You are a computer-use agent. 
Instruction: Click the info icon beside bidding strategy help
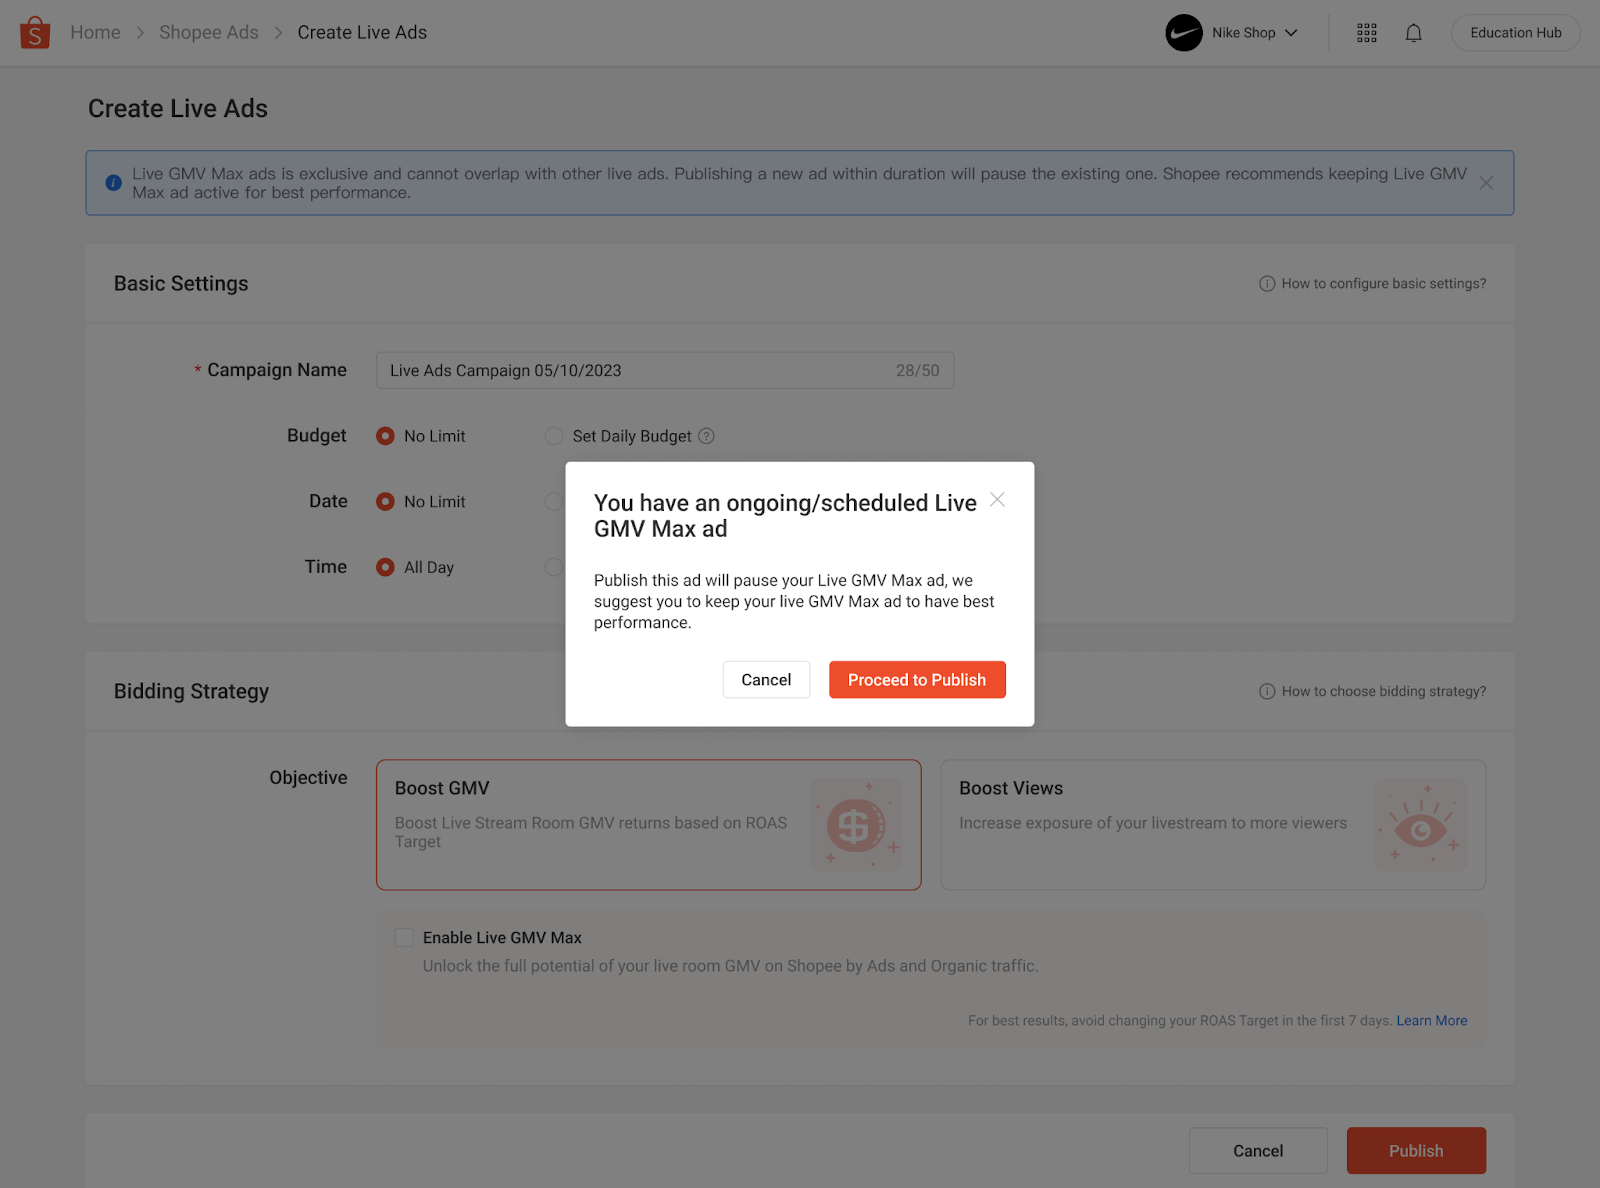[x=1267, y=692]
